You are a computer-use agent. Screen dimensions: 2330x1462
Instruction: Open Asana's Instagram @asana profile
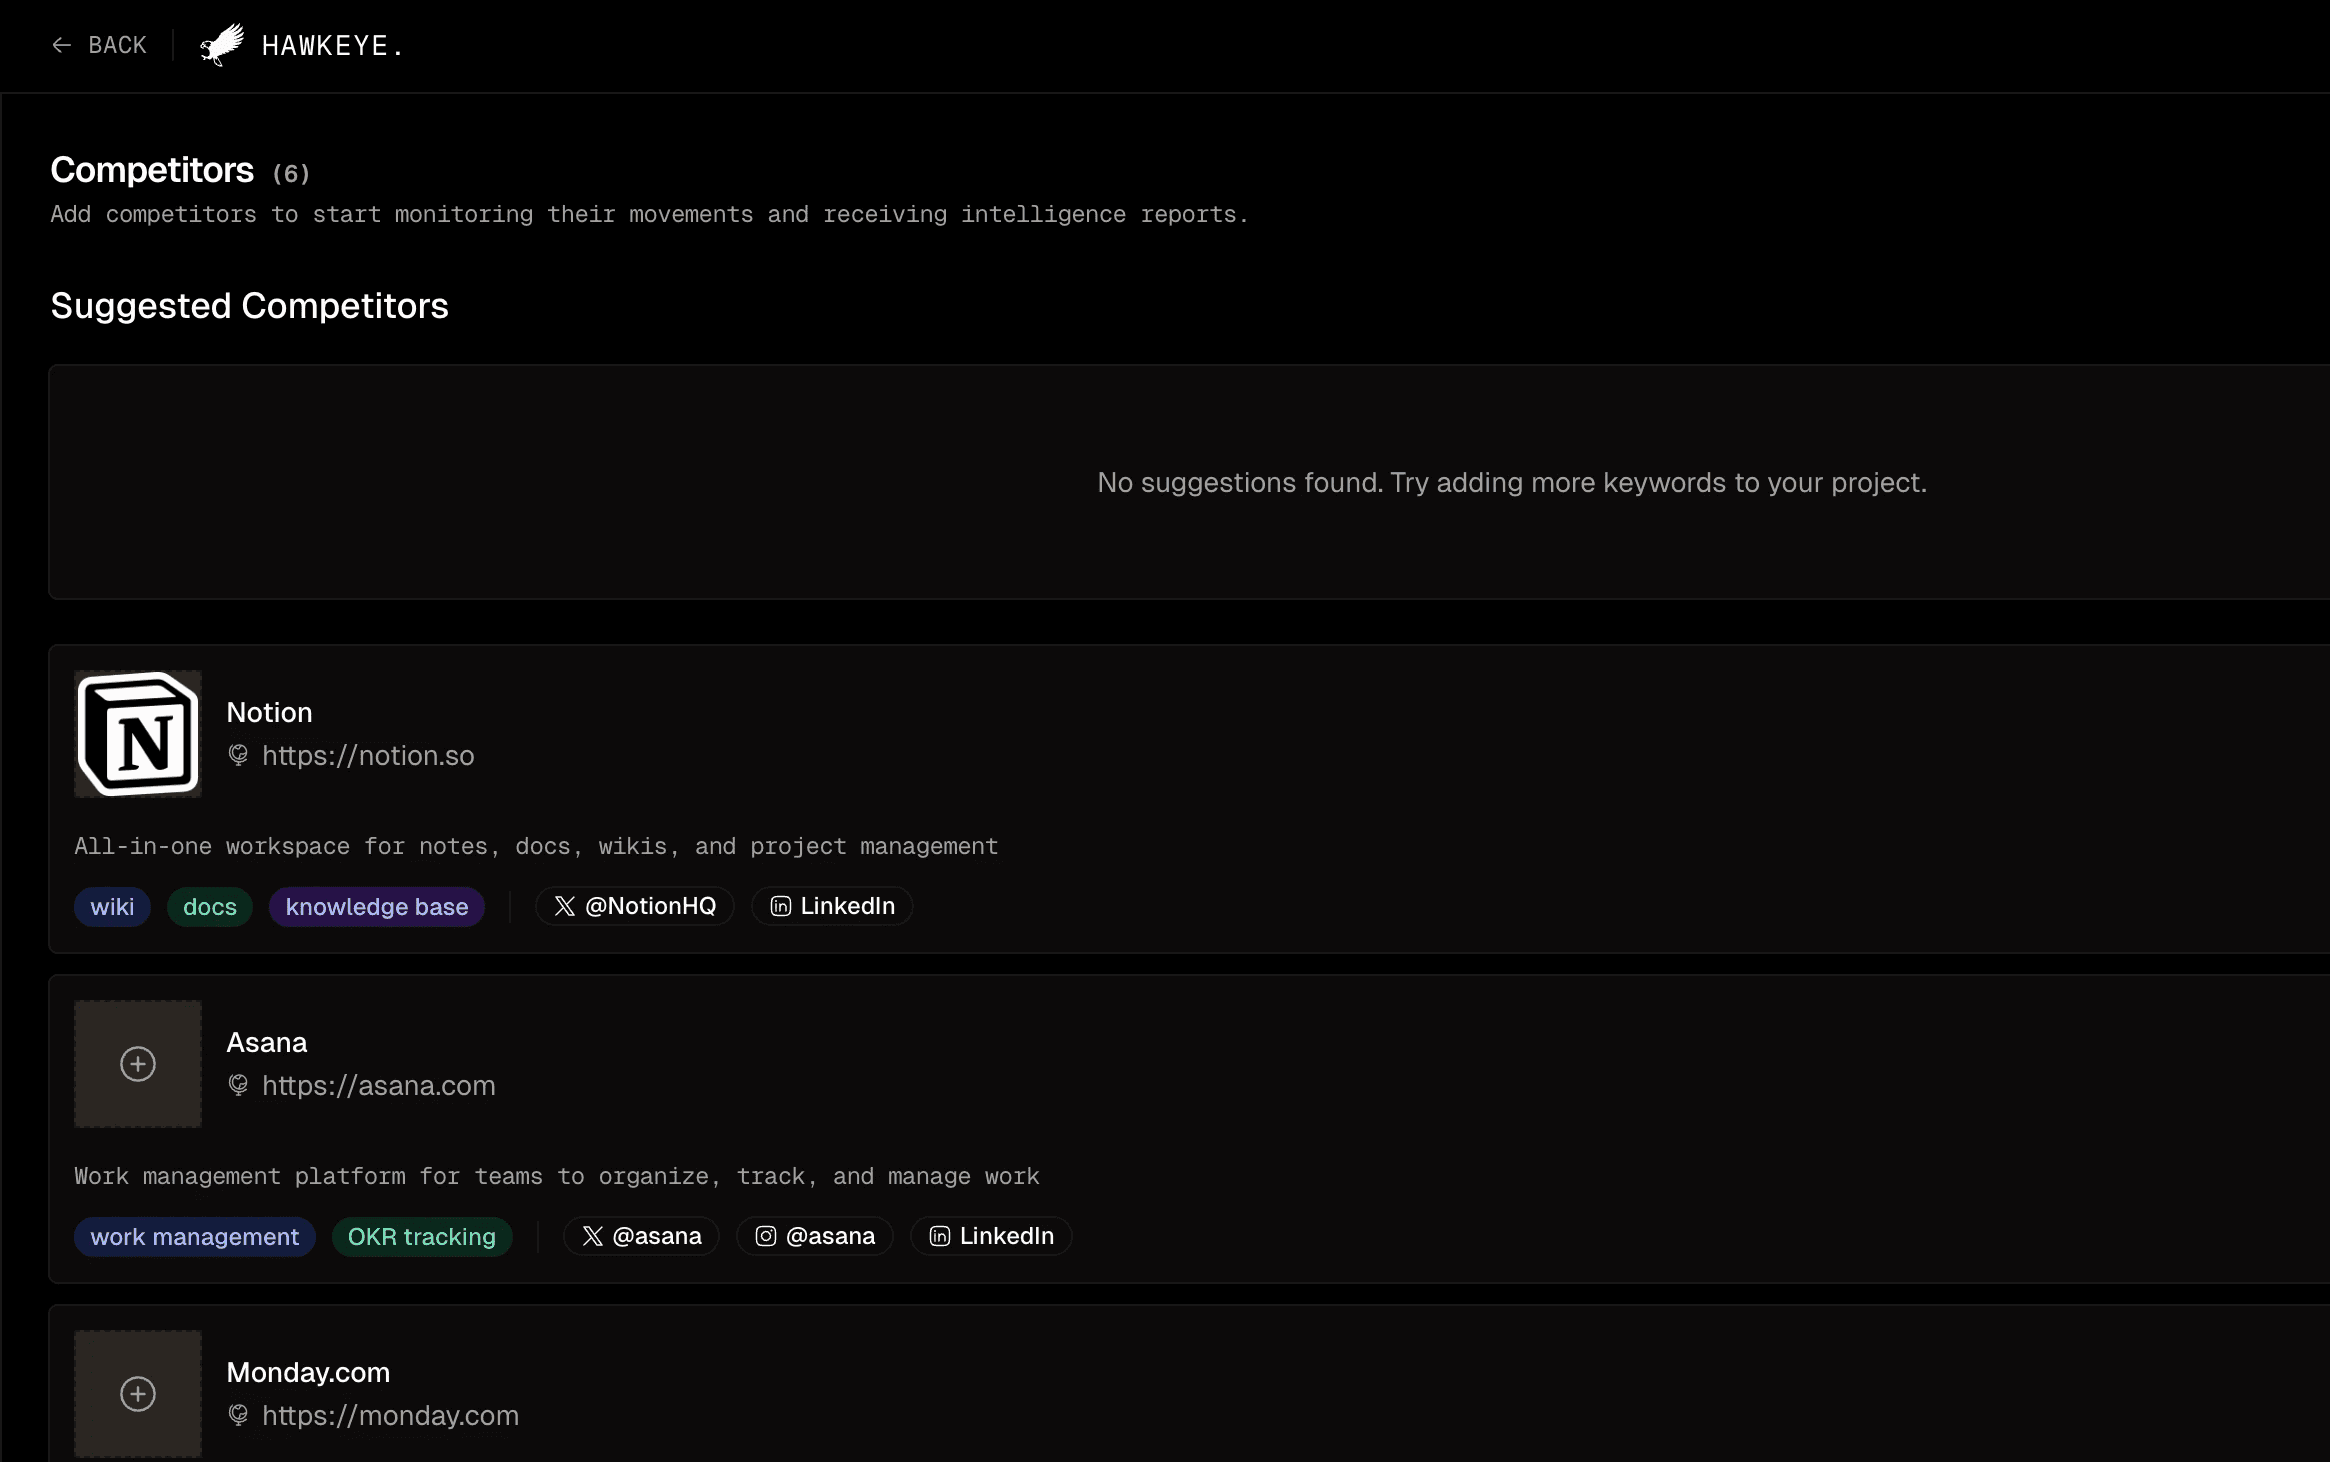pyautogui.click(x=815, y=1236)
